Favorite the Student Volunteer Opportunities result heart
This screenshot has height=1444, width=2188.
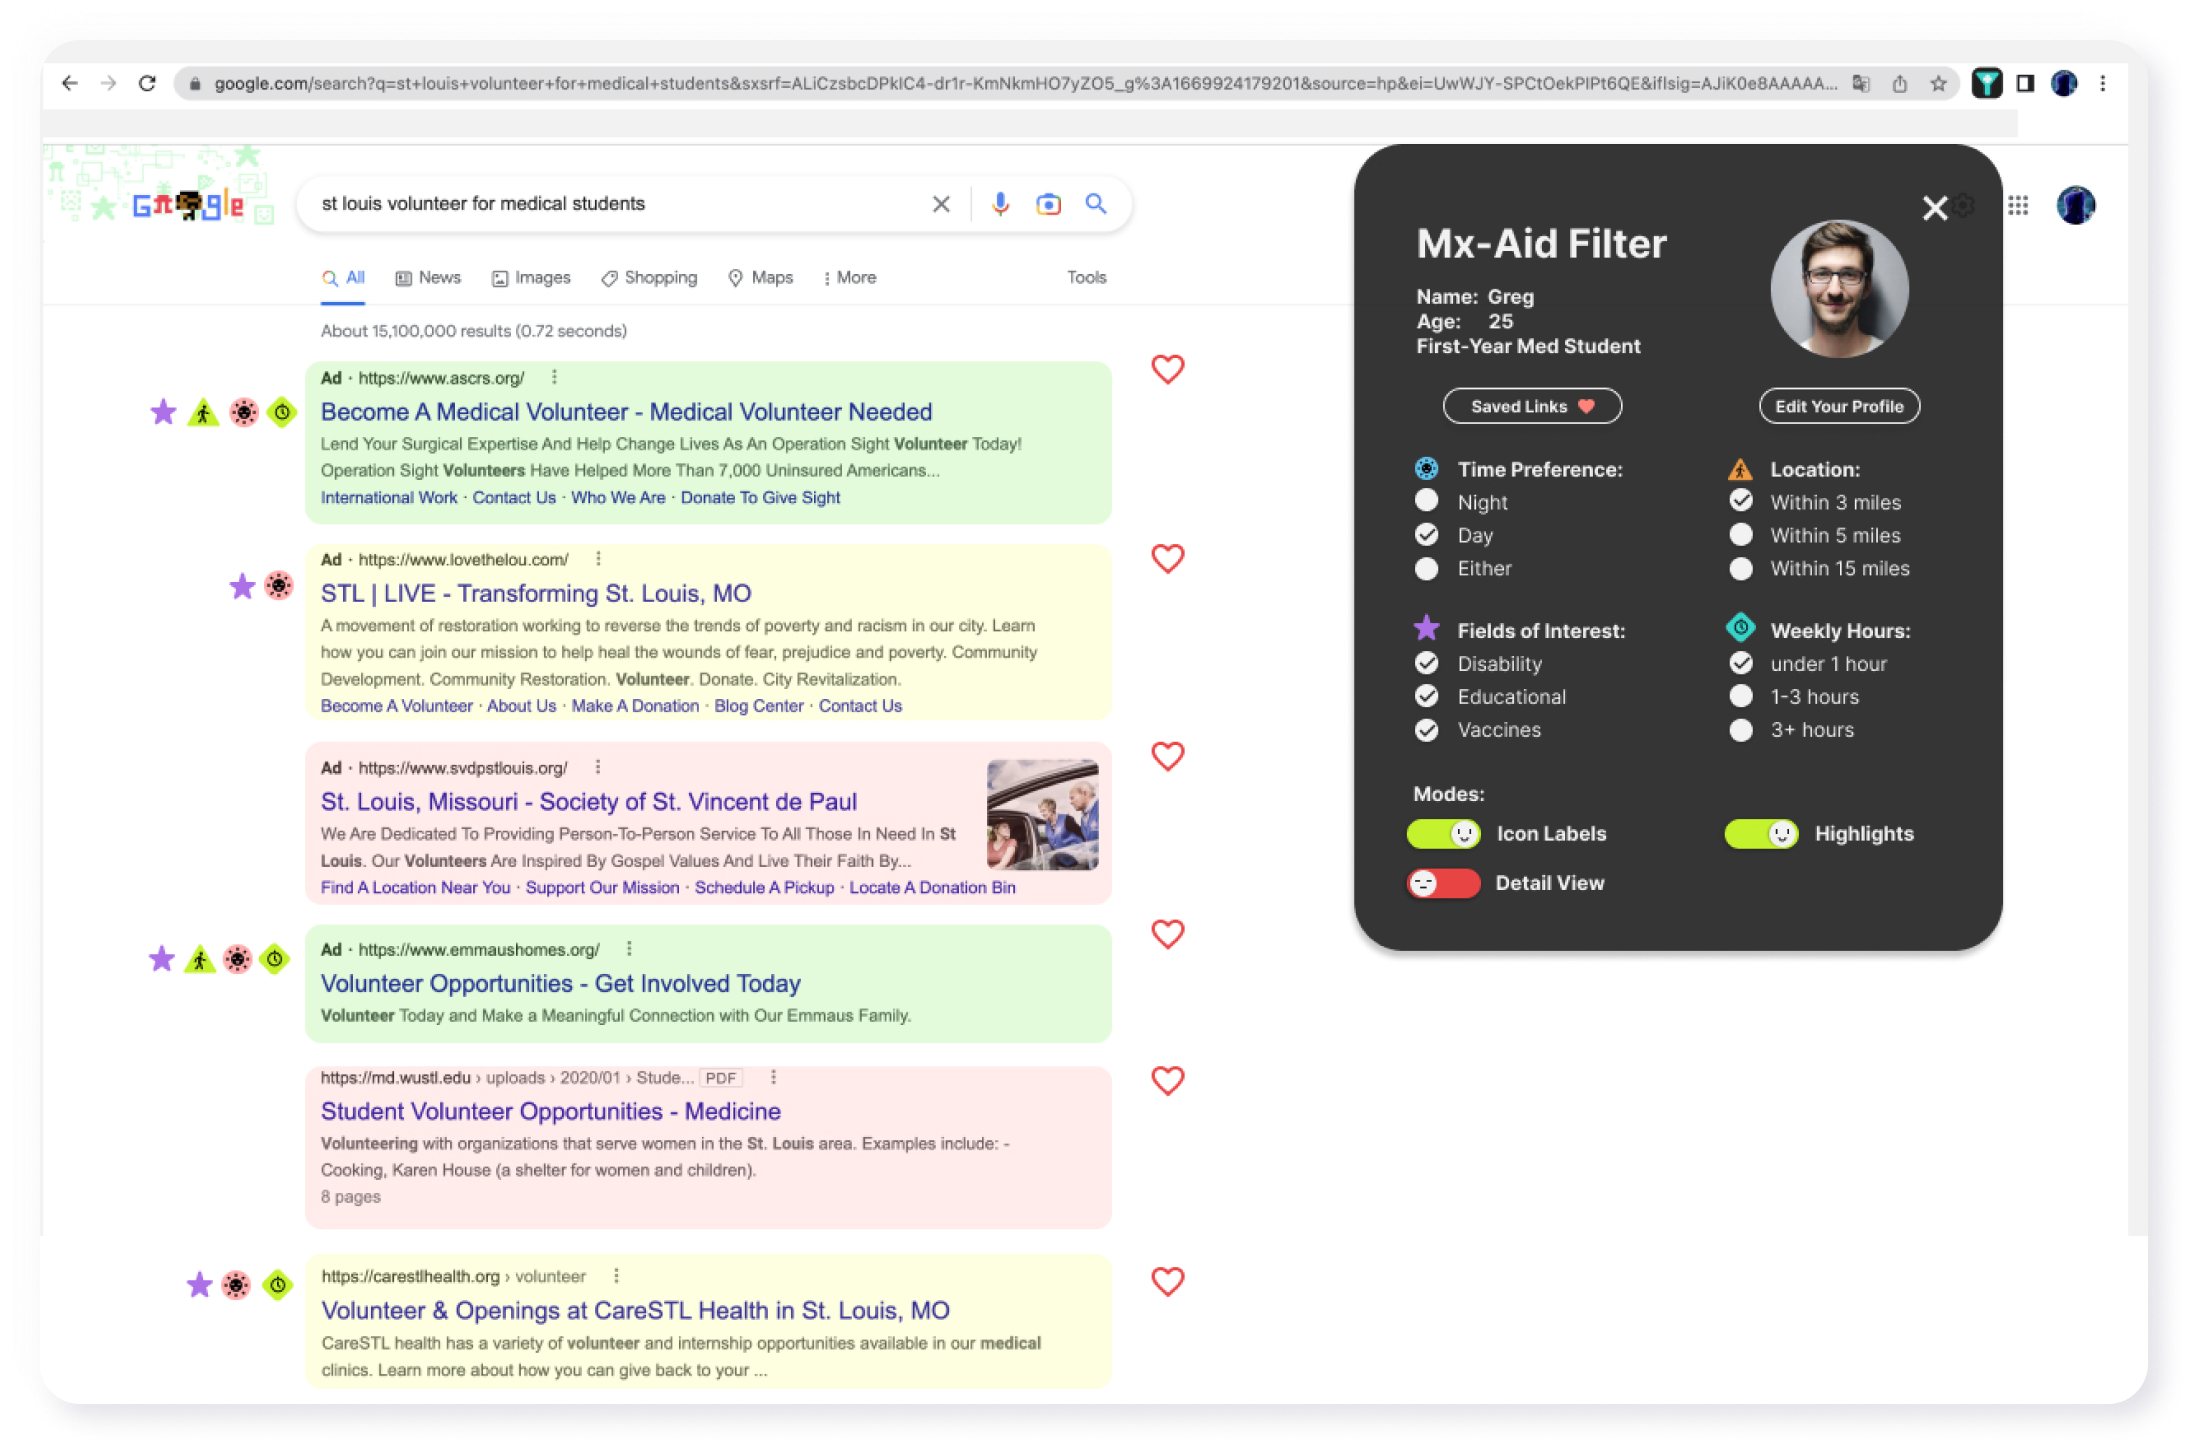(x=1167, y=1080)
